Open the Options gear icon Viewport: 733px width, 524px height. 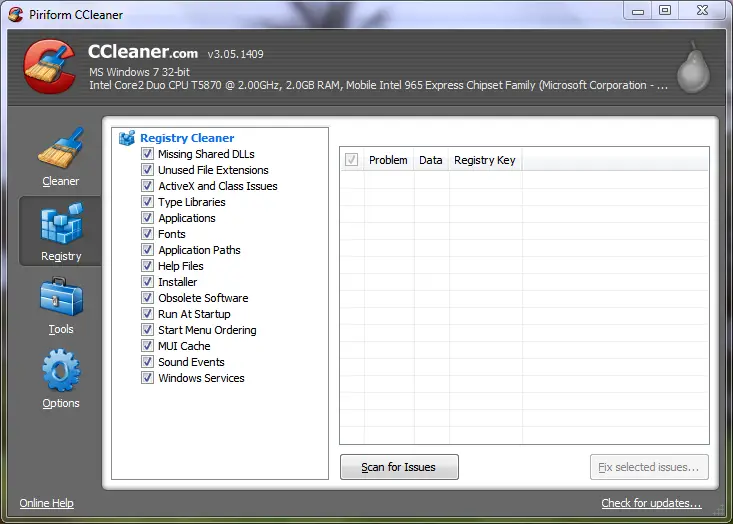61,370
